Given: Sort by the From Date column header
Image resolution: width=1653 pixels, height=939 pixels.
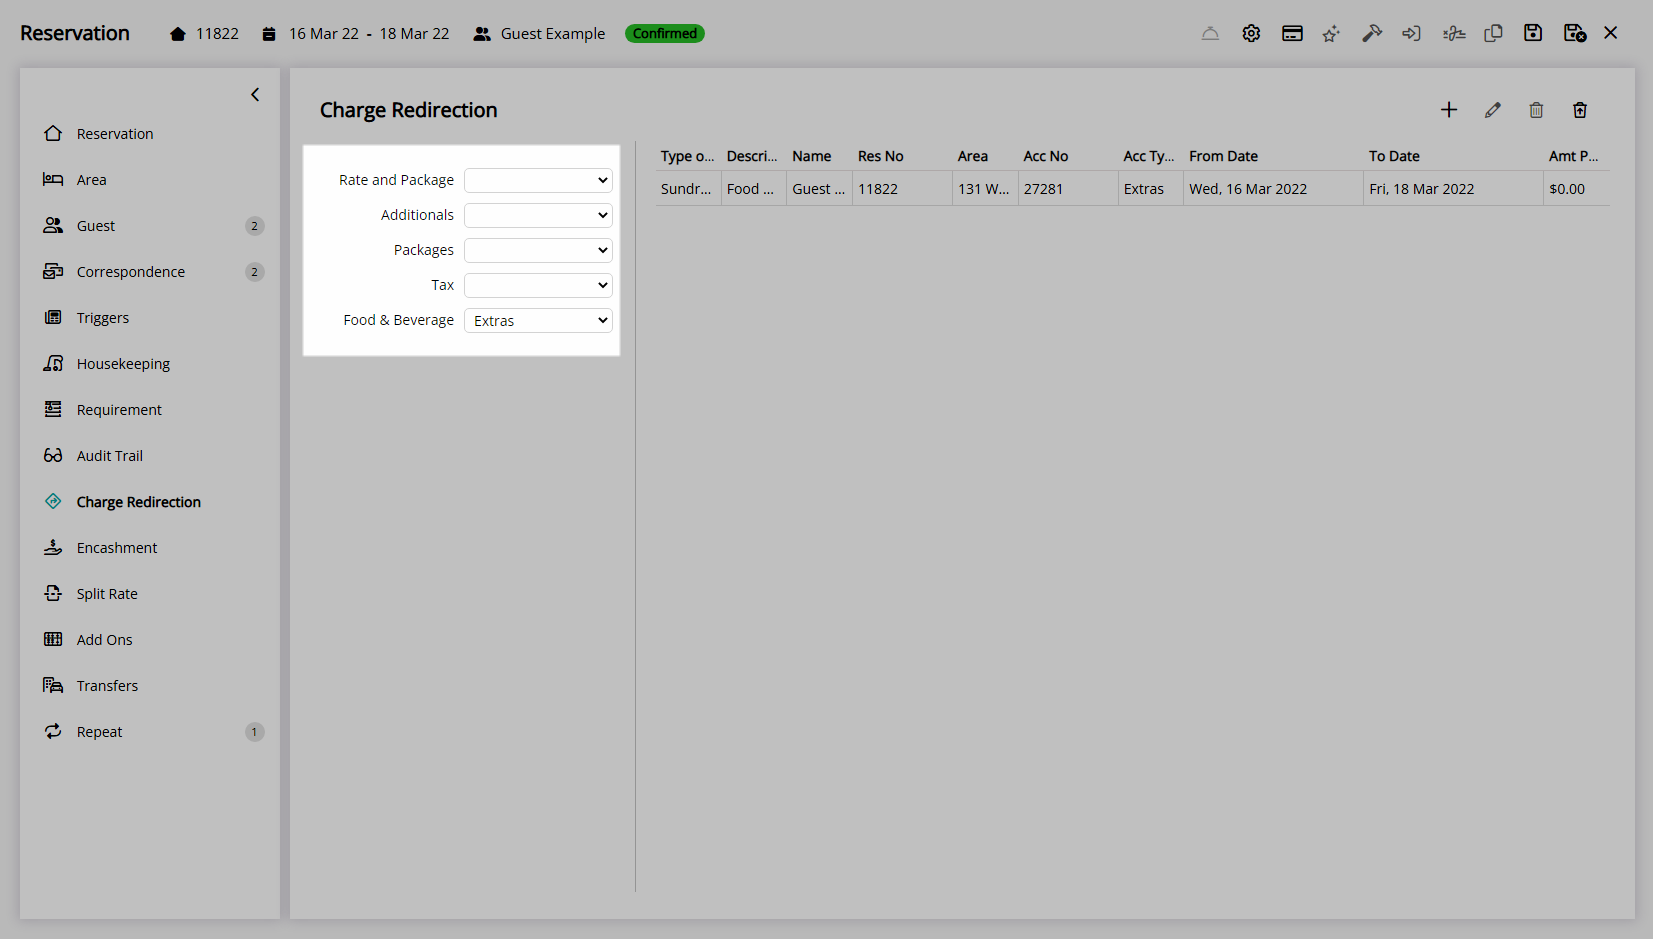Looking at the screenshot, I should pyautogui.click(x=1223, y=156).
